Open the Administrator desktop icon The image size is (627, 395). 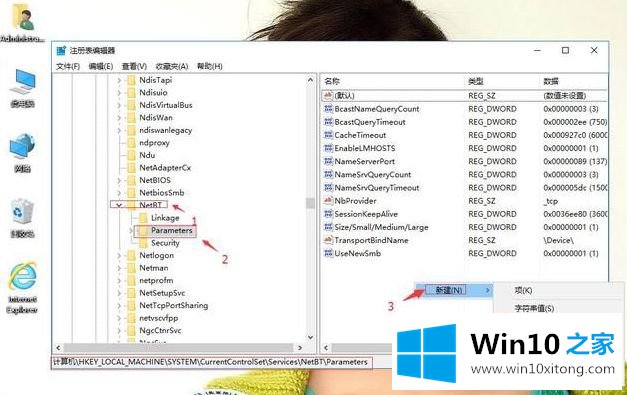[x=23, y=22]
